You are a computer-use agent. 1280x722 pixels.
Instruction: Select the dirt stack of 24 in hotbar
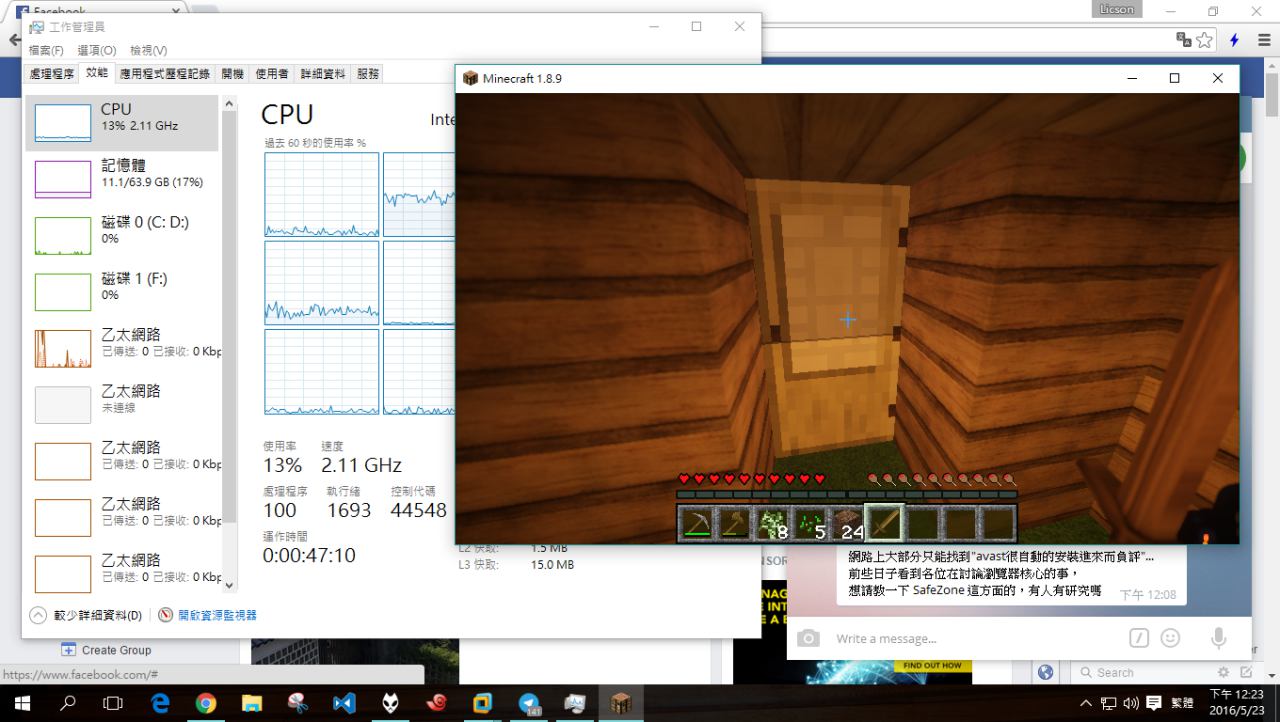click(x=846, y=523)
